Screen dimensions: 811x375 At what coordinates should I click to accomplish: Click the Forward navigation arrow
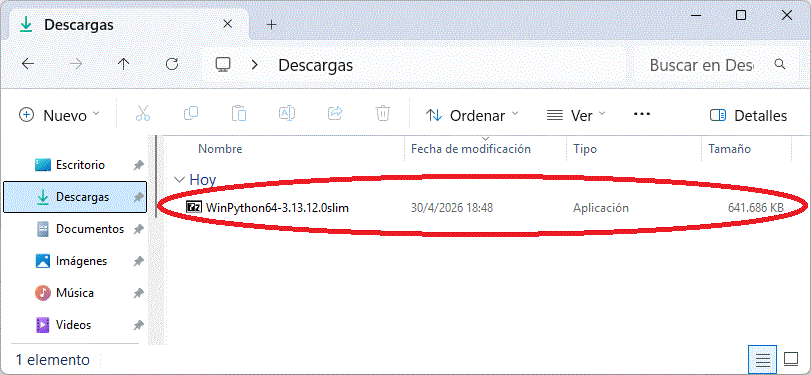tap(76, 65)
